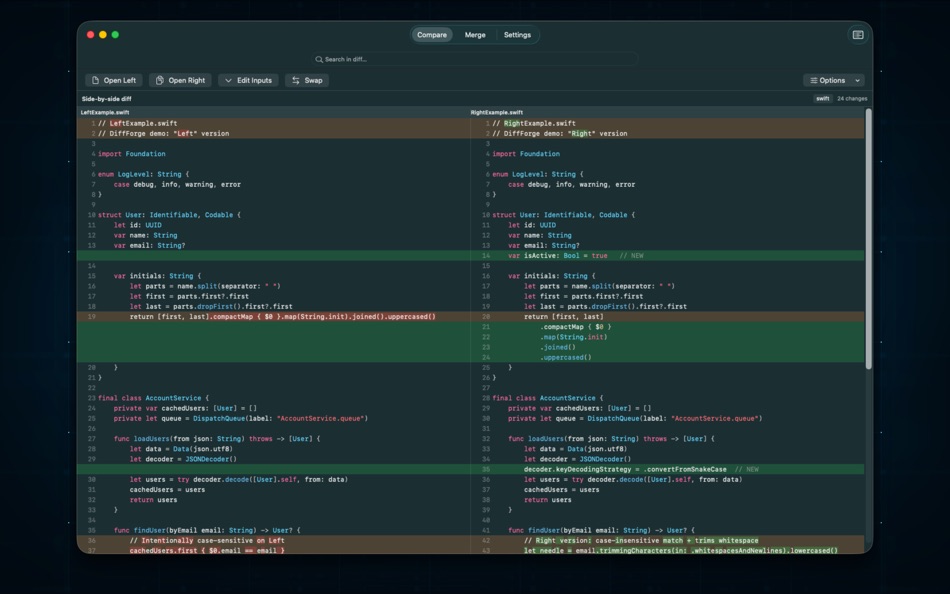Click the Swap button

click(307, 80)
